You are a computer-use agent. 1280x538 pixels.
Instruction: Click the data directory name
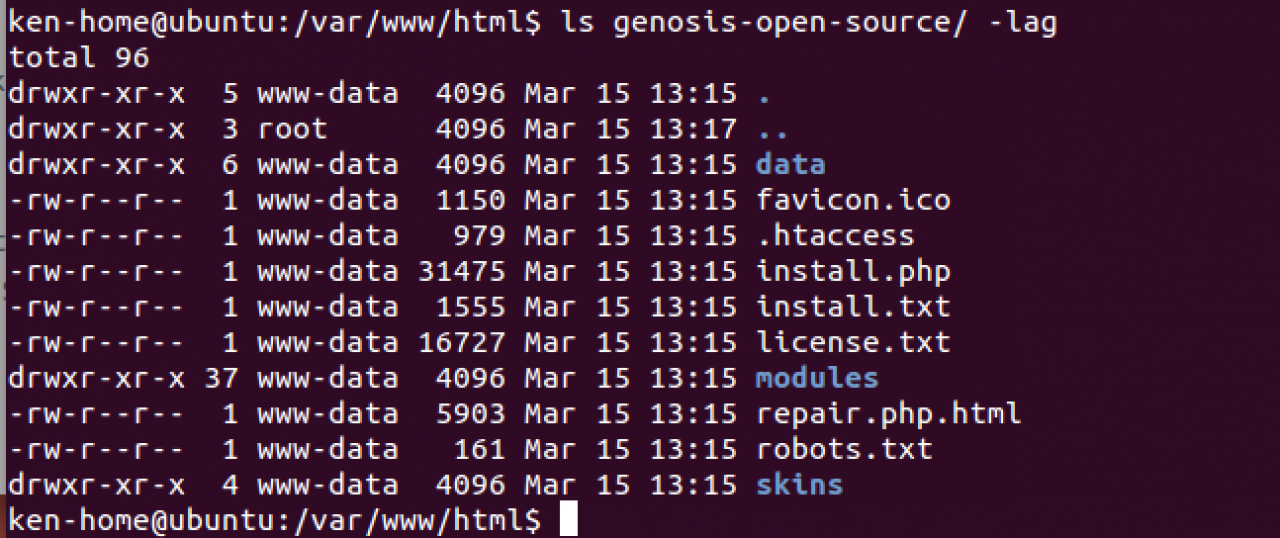tap(790, 164)
